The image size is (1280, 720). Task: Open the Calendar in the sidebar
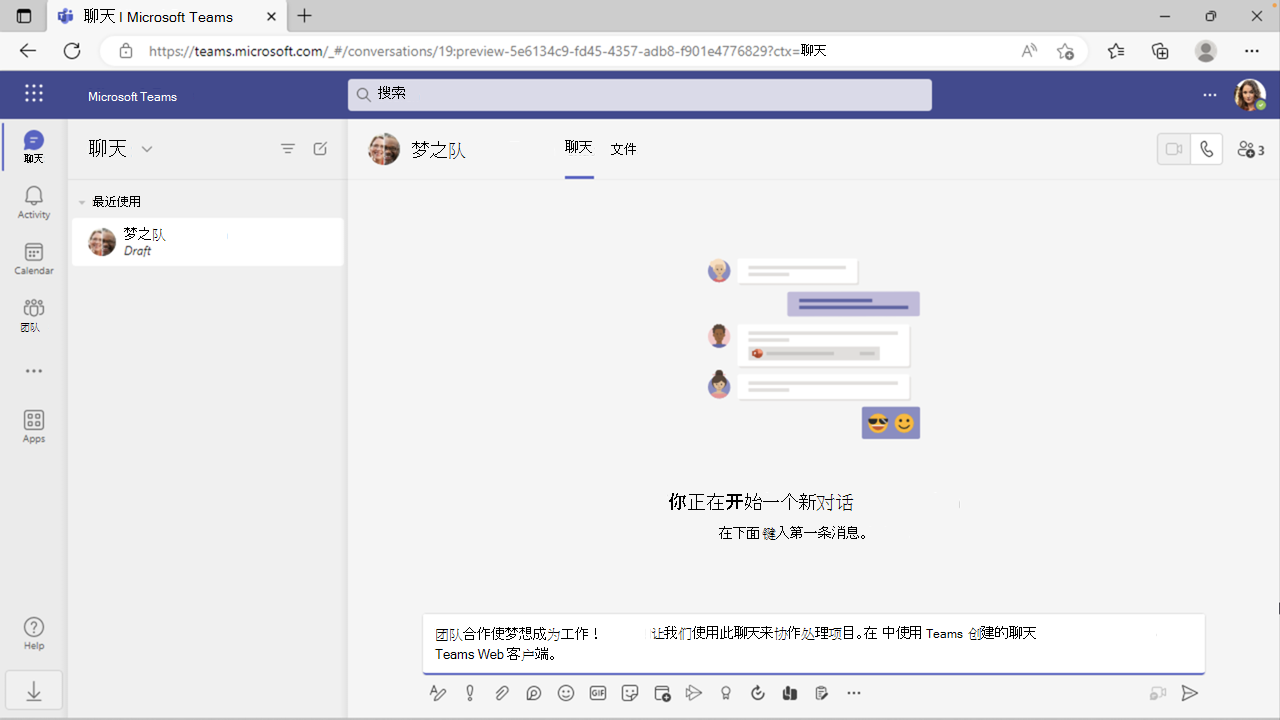(x=34, y=259)
